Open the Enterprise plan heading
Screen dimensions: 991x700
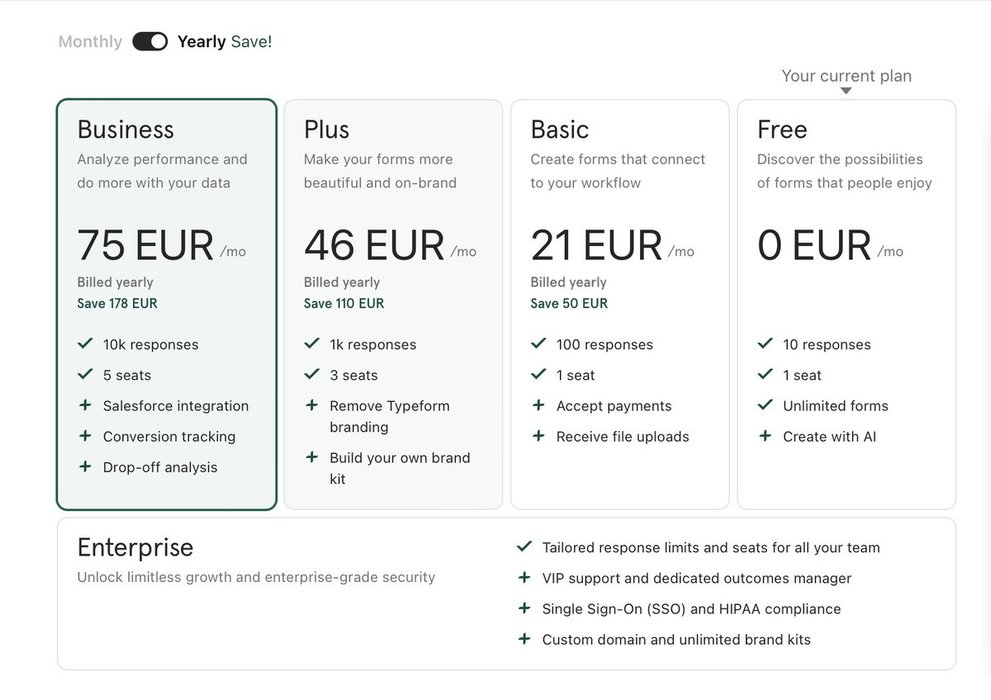[x=135, y=548]
